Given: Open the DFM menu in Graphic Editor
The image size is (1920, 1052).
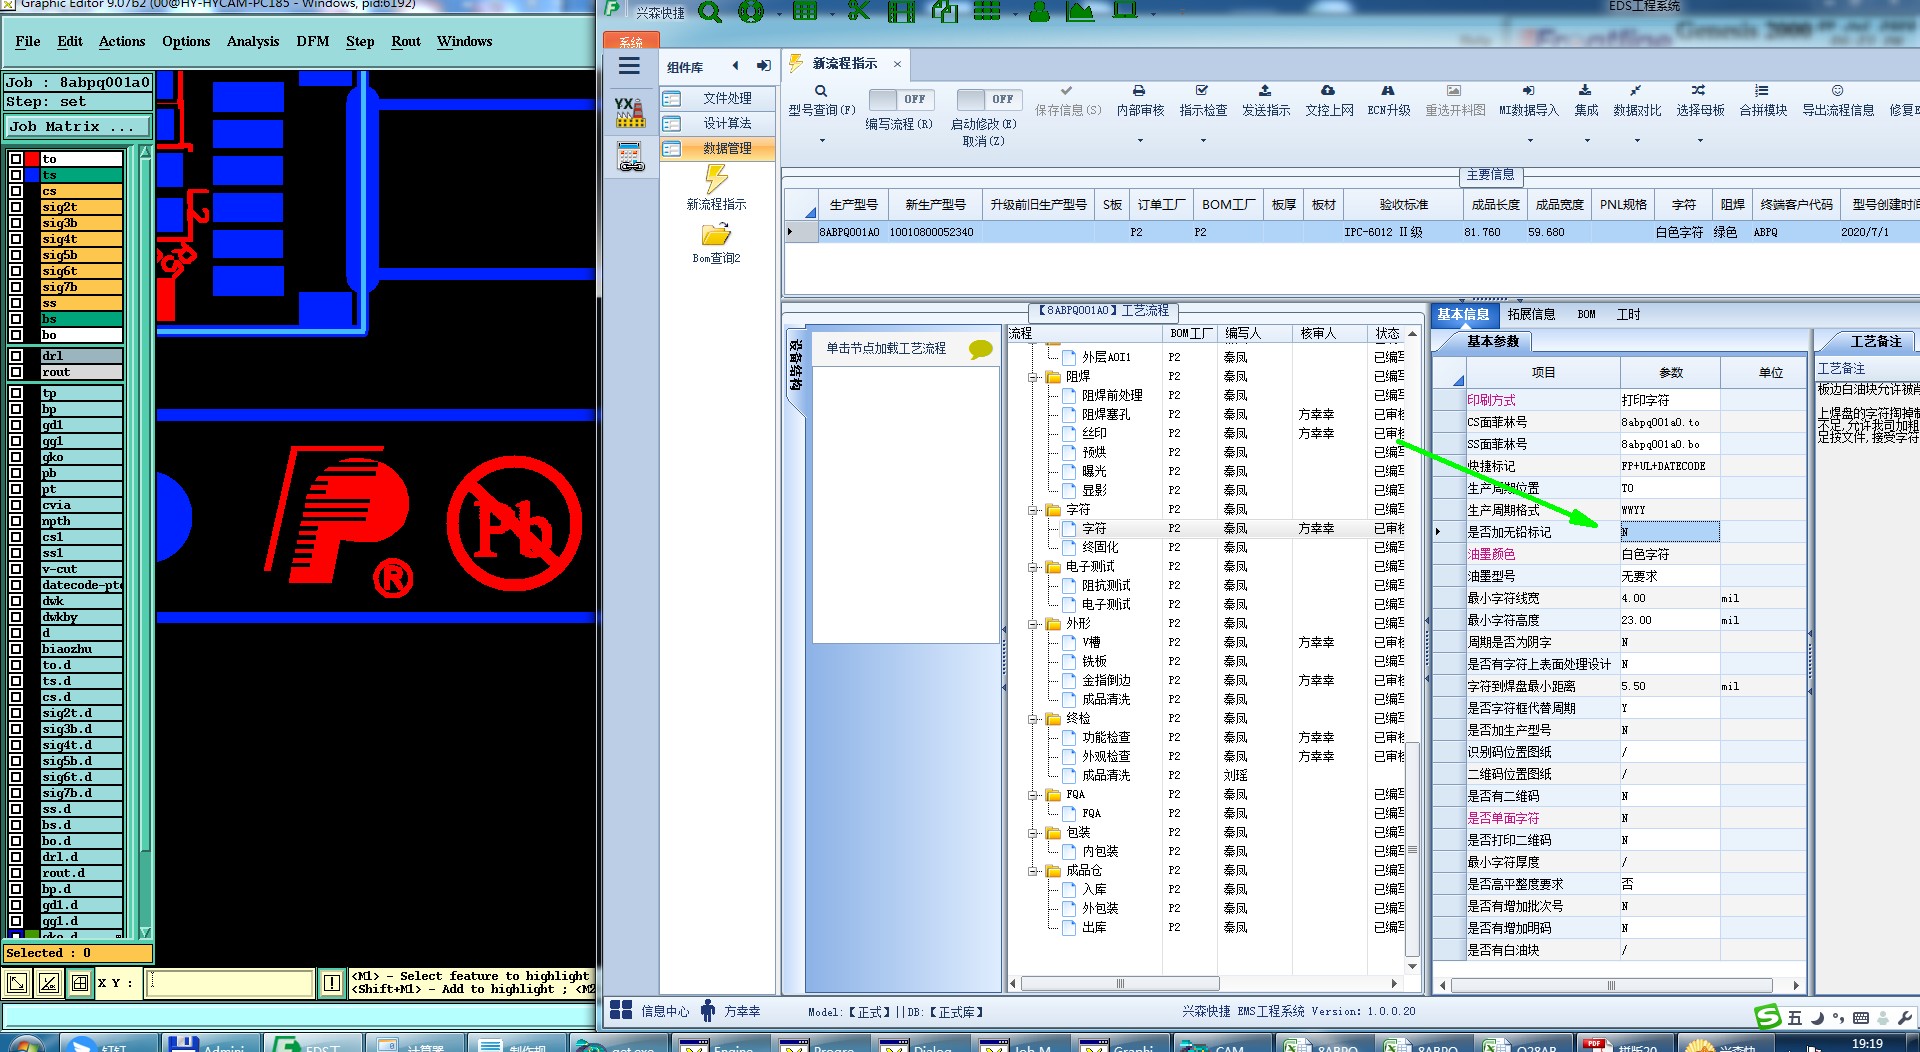Looking at the screenshot, I should click(x=313, y=41).
